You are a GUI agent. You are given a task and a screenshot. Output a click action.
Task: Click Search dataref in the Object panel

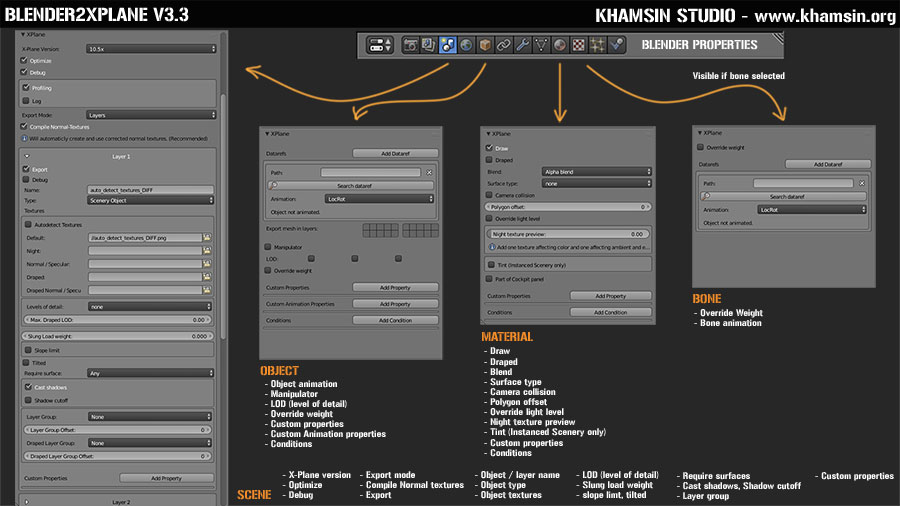click(x=351, y=186)
